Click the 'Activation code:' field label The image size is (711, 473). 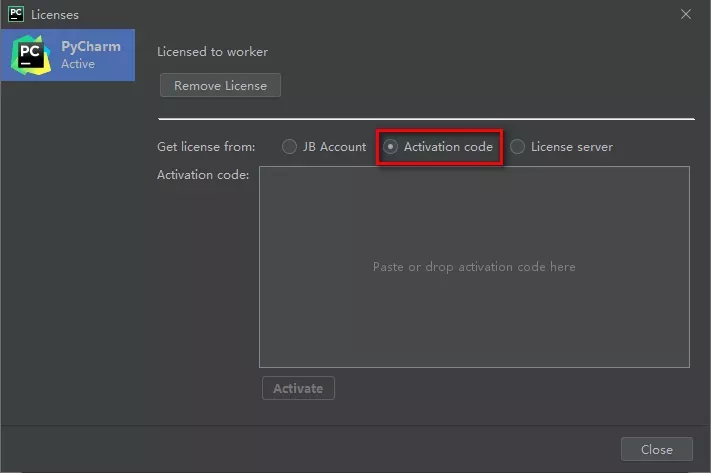[203, 175]
